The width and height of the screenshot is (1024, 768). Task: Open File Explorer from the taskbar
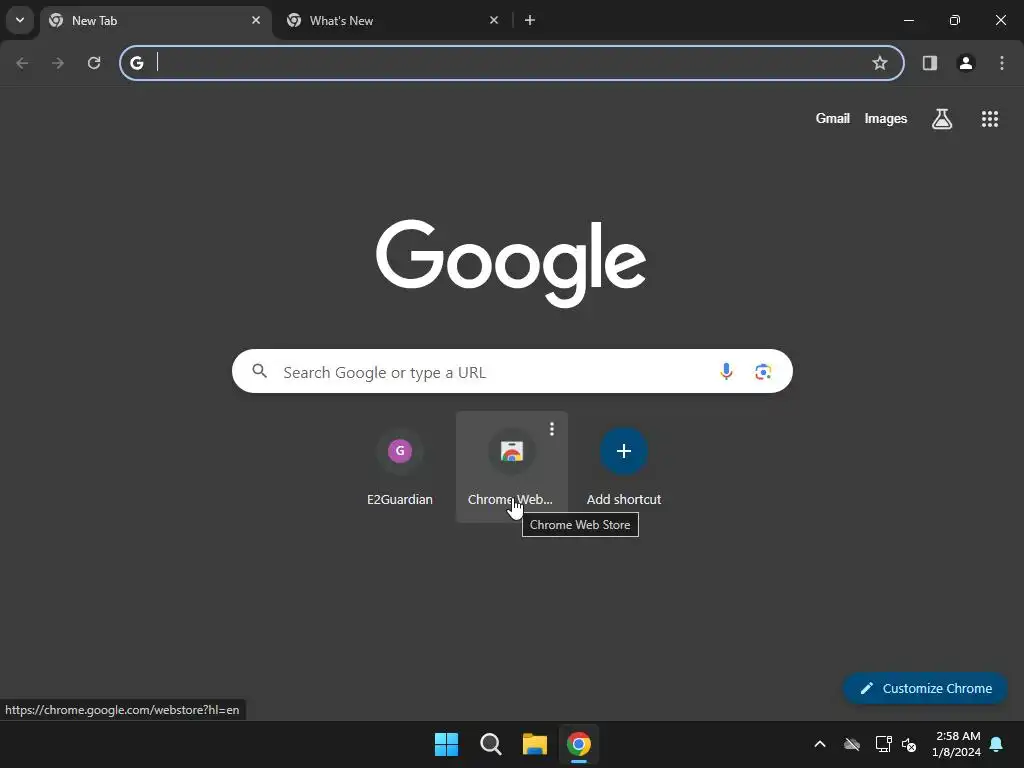tap(534, 744)
